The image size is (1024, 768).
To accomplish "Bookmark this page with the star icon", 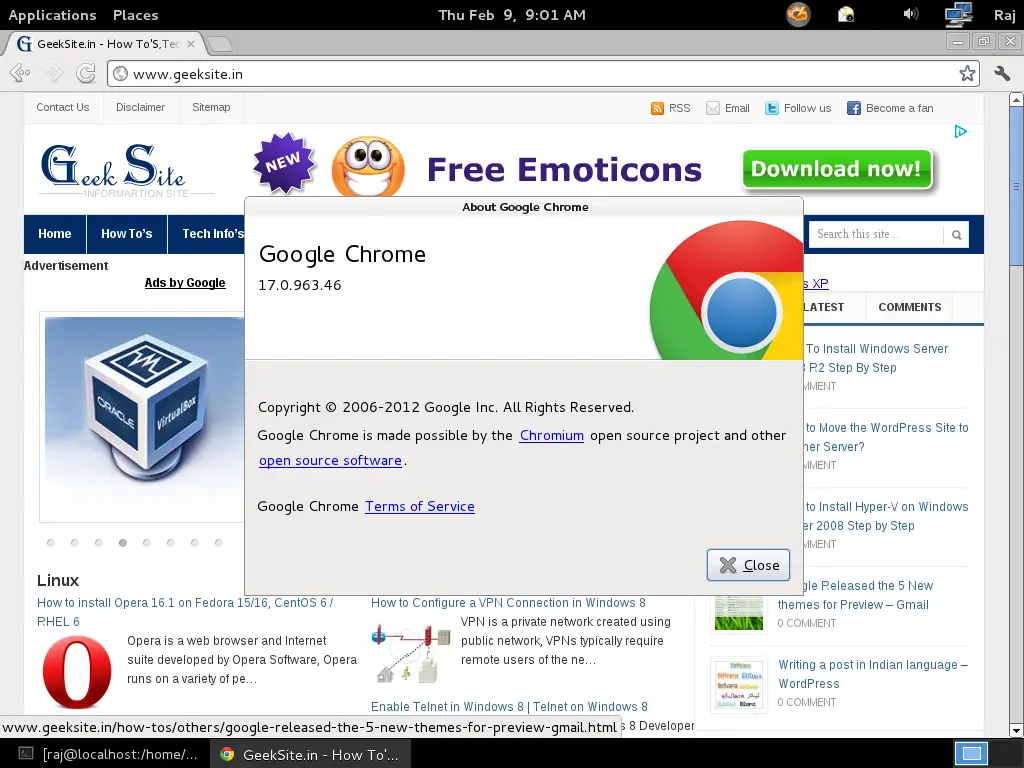I will [x=967, y=74].
